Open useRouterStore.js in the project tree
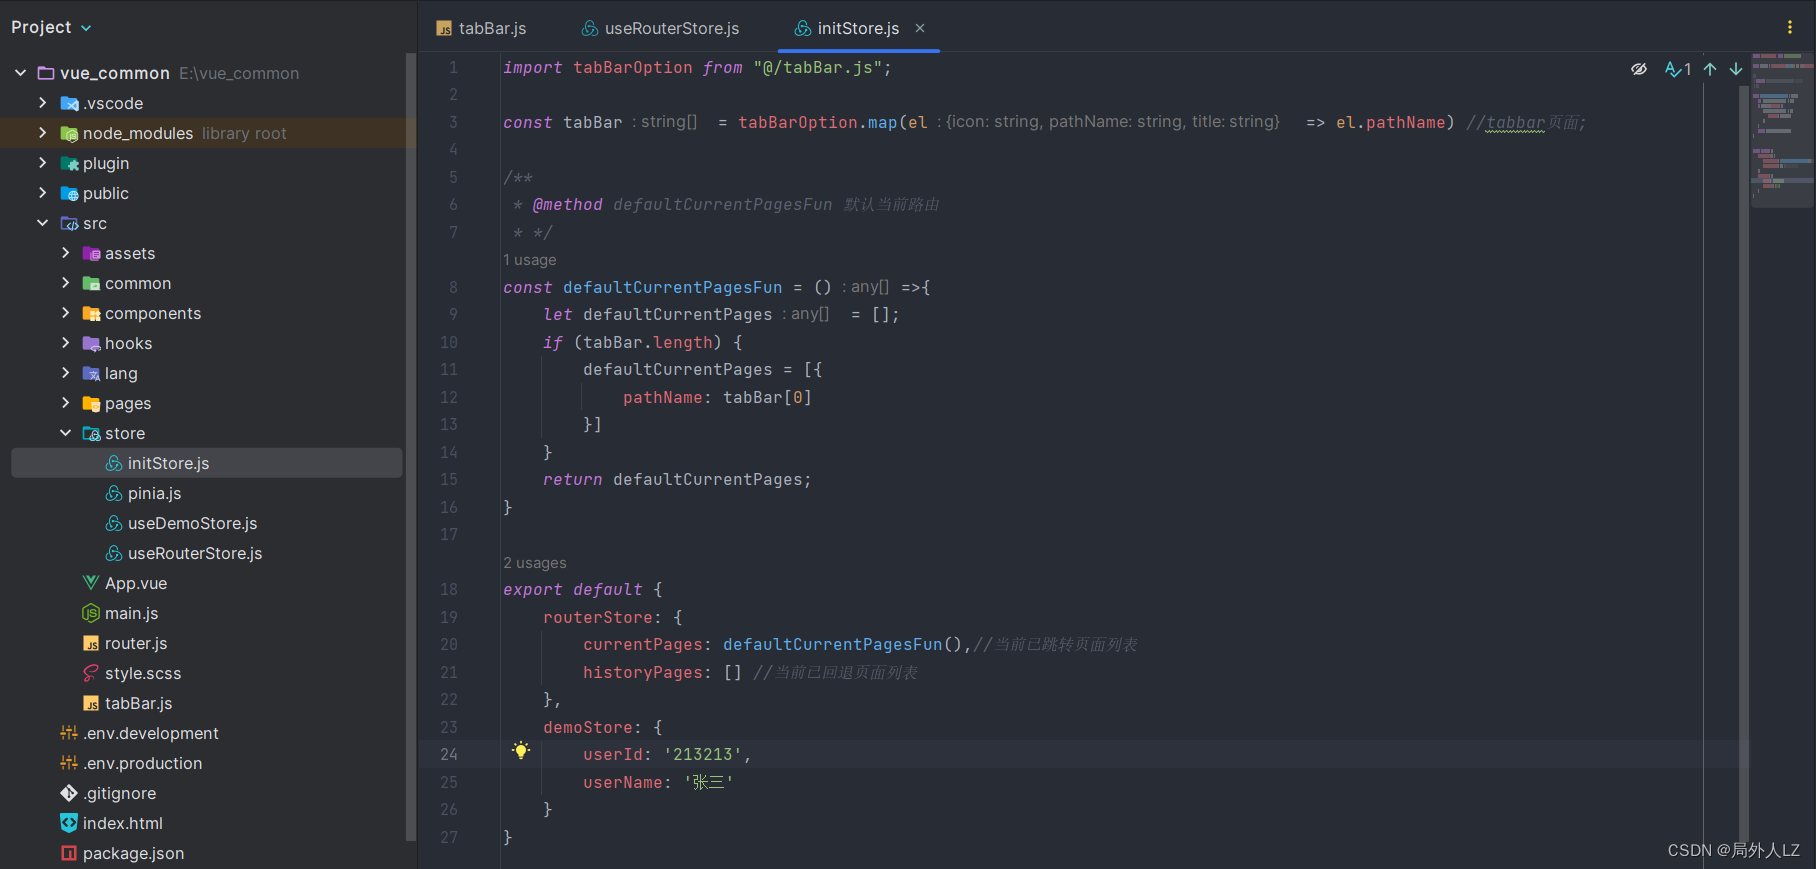Screen dimensions: 1816x869 [x=195, y=553]
